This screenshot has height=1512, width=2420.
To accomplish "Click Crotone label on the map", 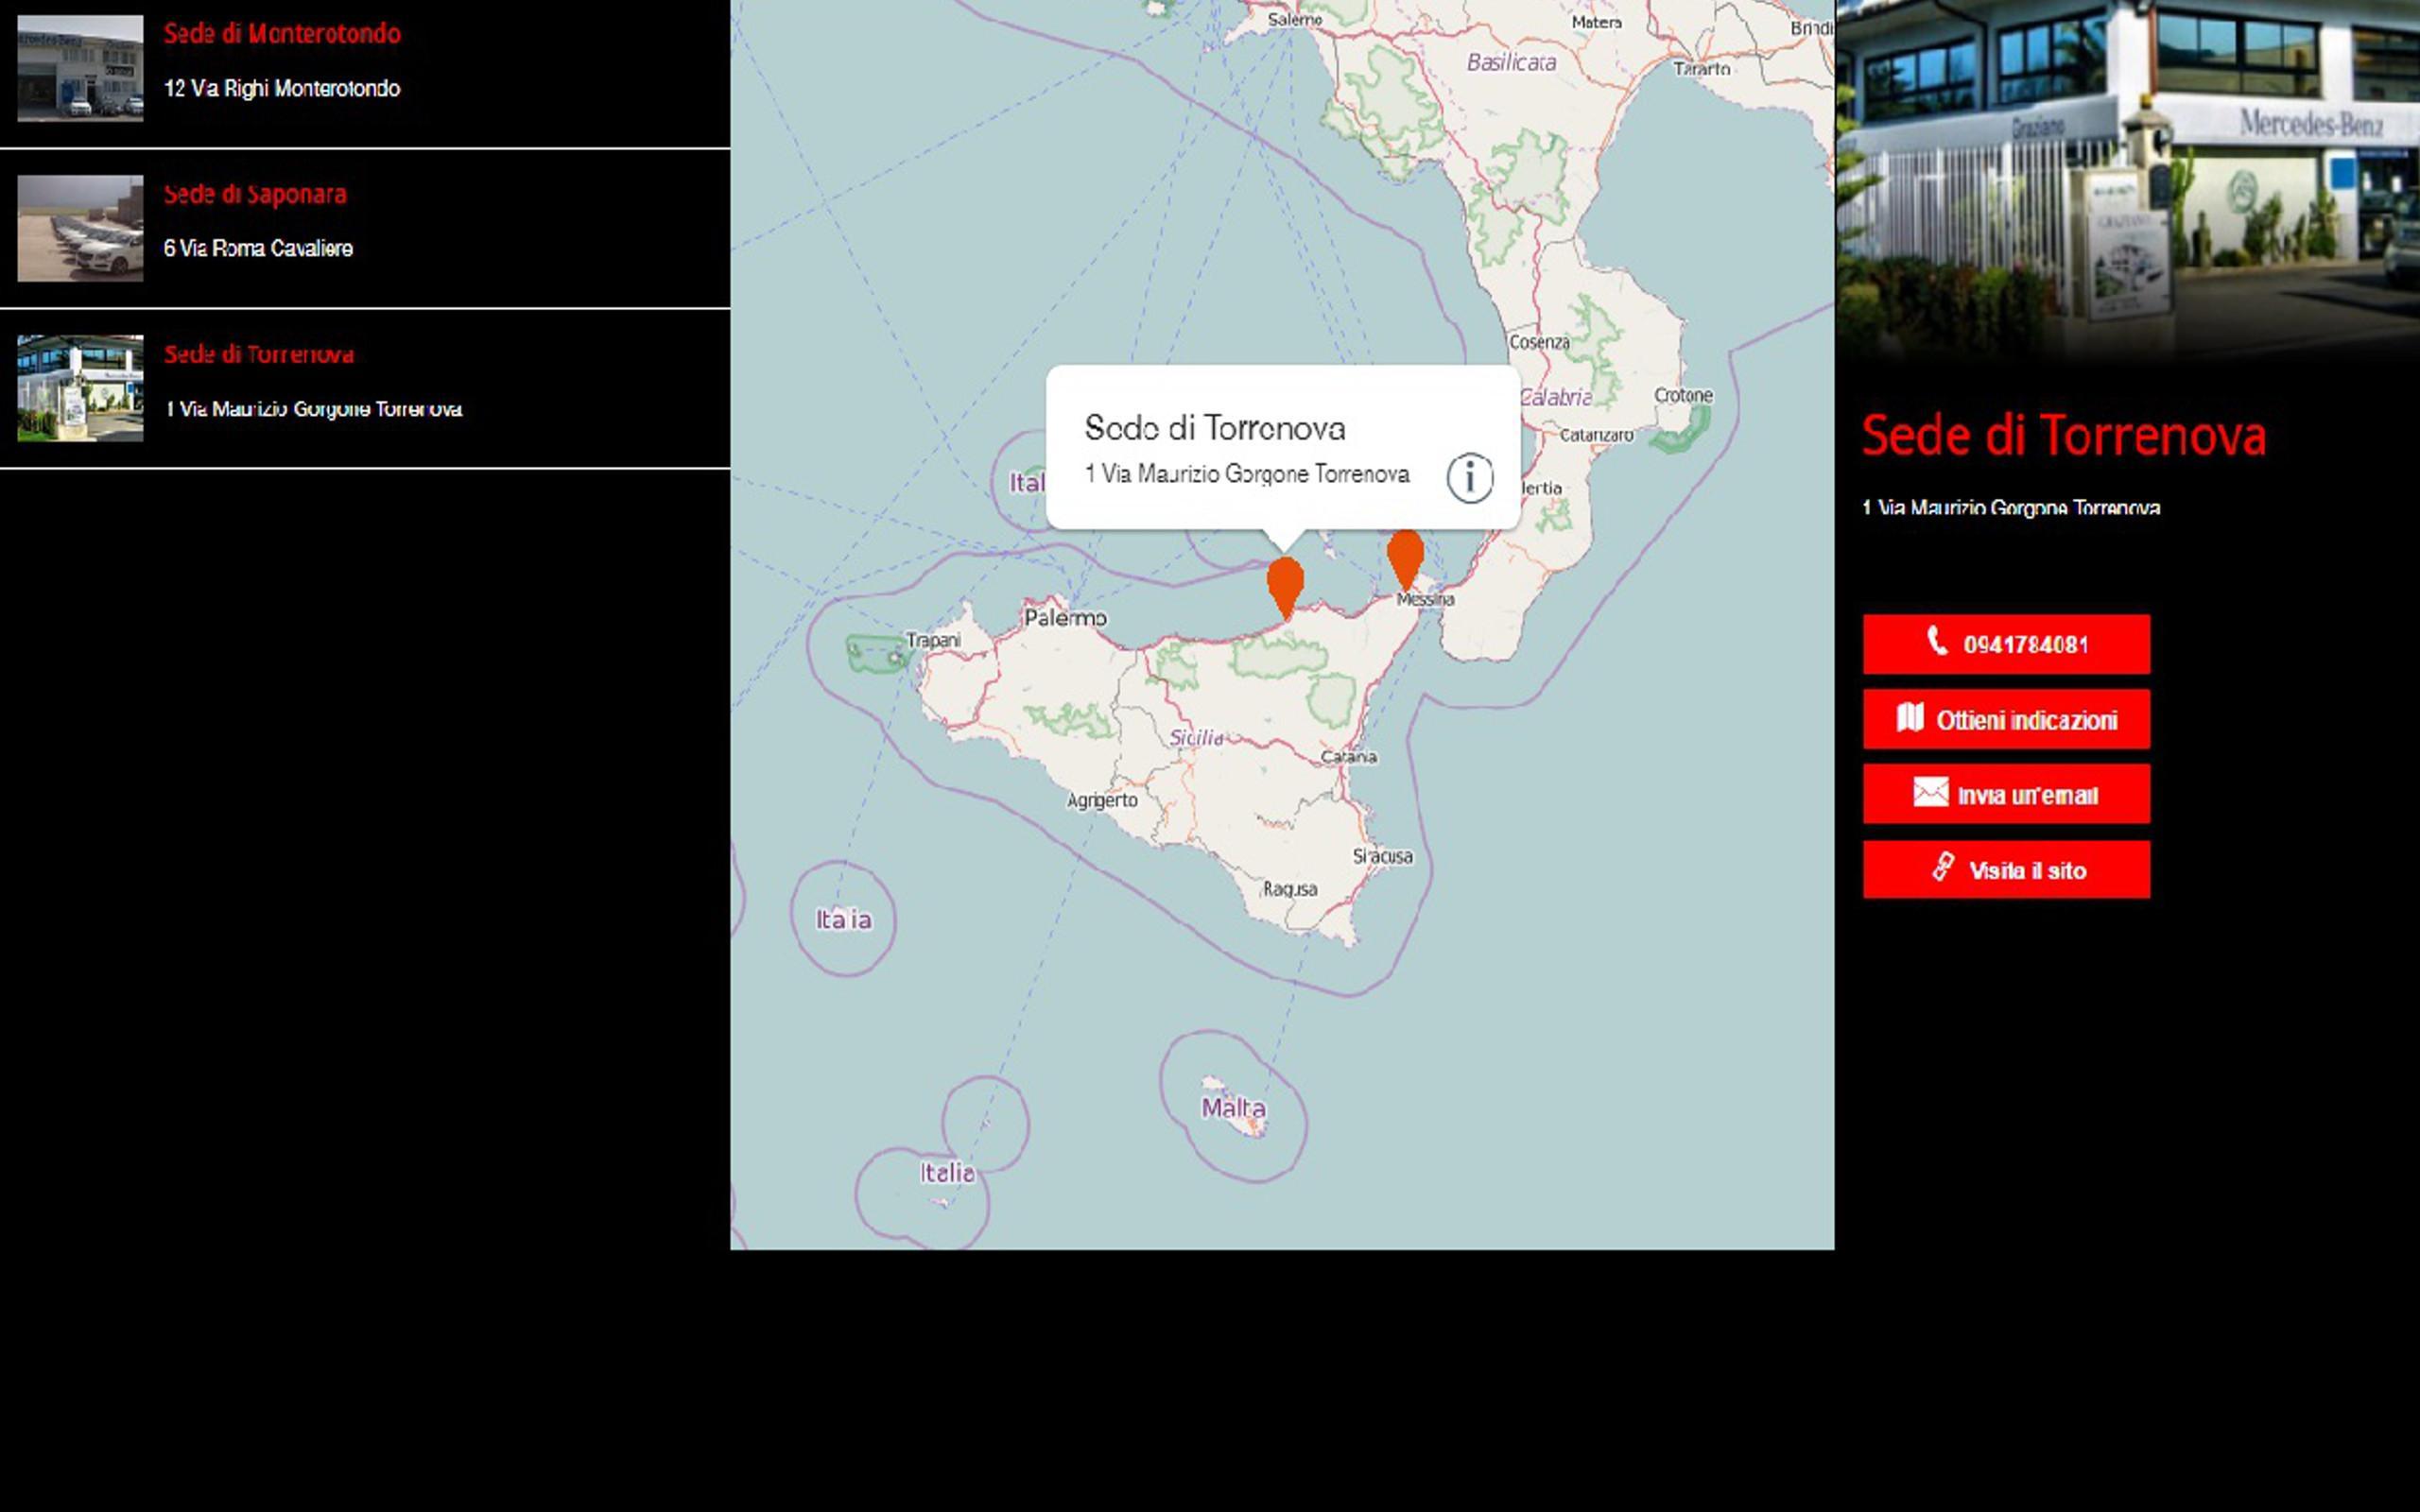I will [x=1683, y=395].
